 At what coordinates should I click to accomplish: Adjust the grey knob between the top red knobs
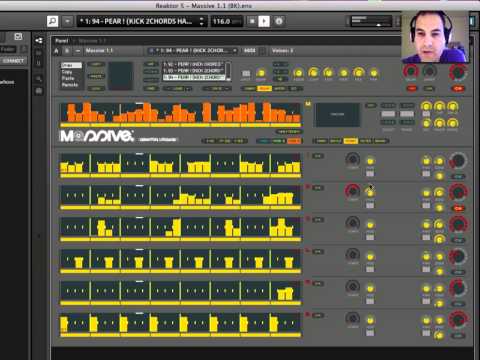[x=429, y=71]
